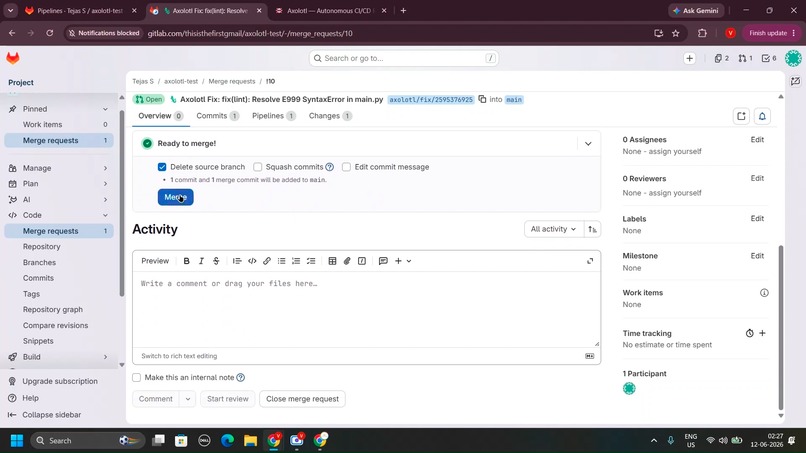806x453 pixels.
Task: Uncheck Delete source branch checkbox
Action: tap(162, 167)
